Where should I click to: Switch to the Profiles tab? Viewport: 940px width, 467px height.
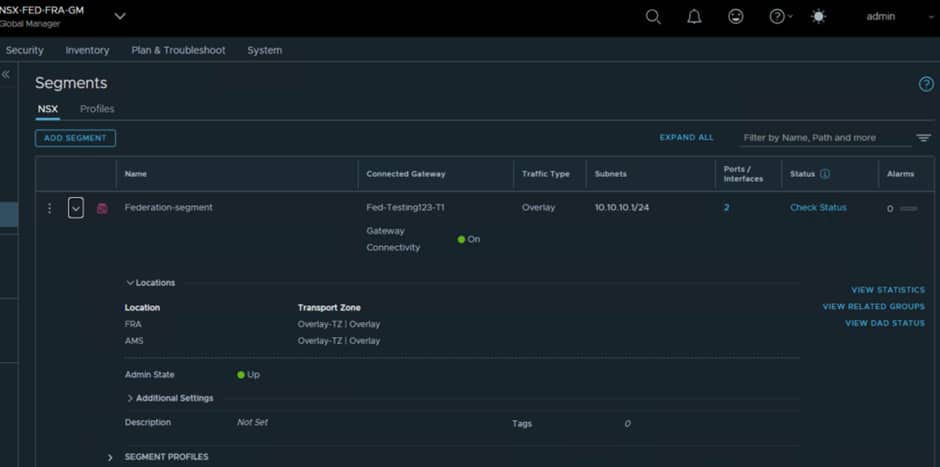click(97, 109)
